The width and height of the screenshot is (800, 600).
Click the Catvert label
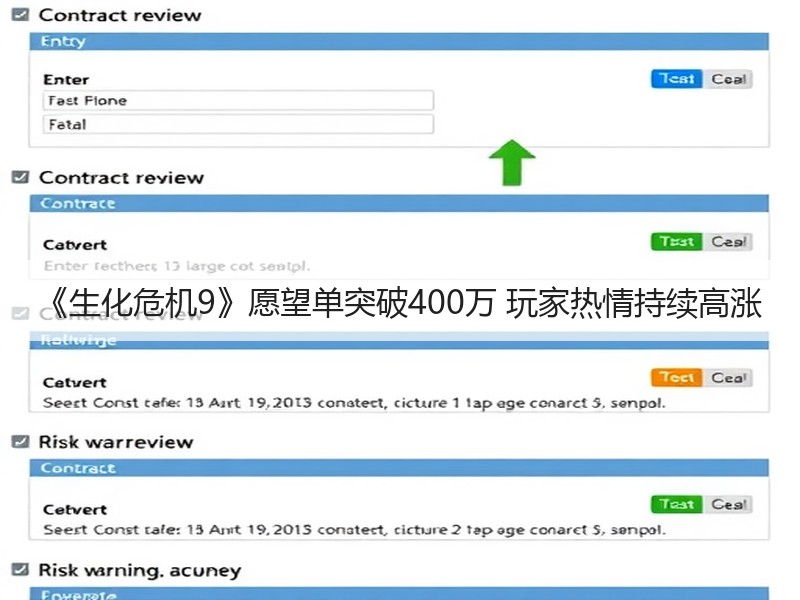[x=75, y=245]
